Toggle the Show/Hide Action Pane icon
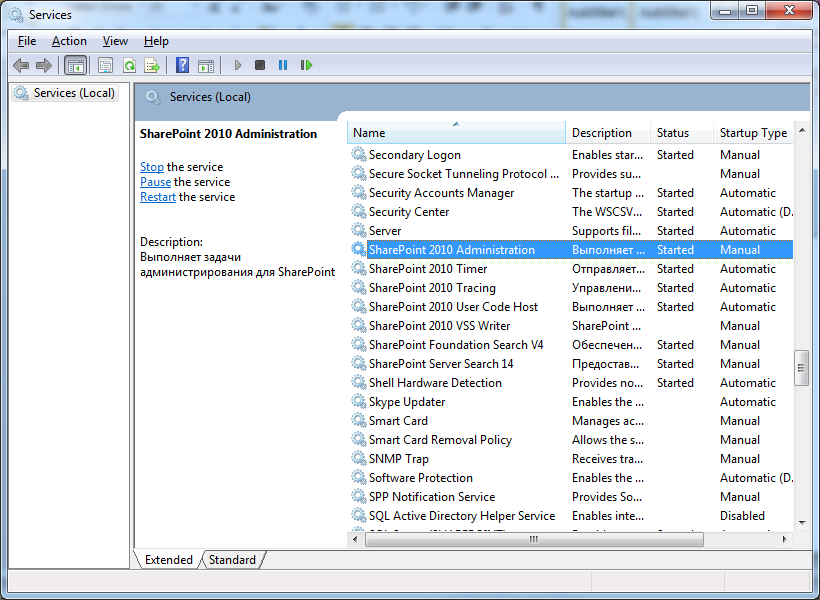Screen dimensions: 820x600 point(206,65)
